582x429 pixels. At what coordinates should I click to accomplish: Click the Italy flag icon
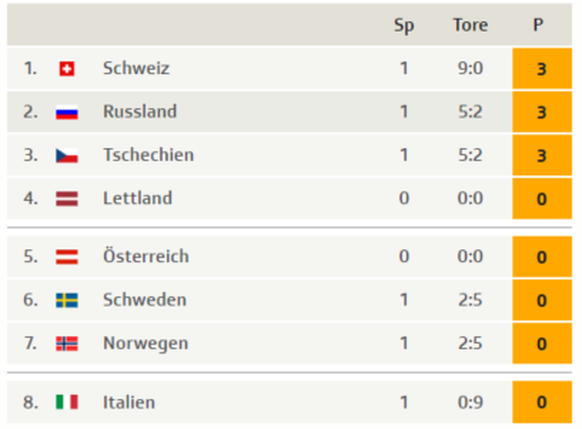pyautogui.click(x=67, y=402)
